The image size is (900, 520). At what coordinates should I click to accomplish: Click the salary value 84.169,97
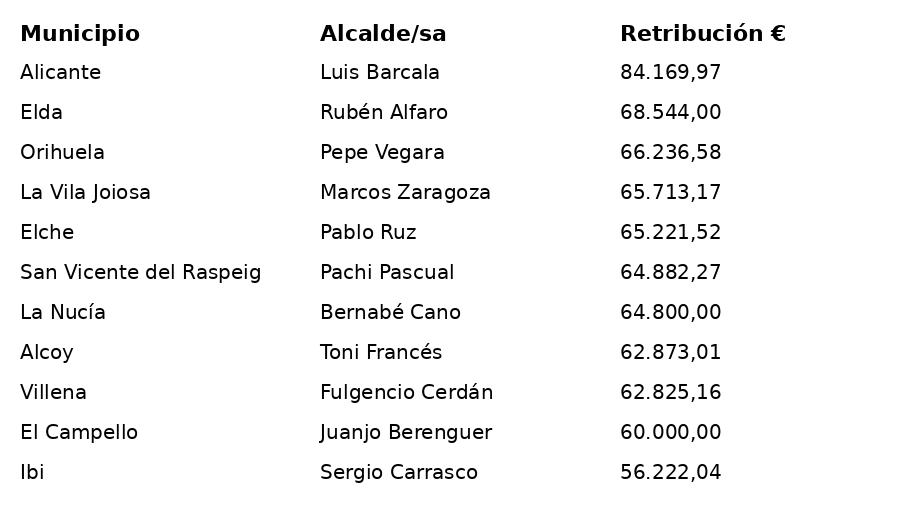coord(670,73)
